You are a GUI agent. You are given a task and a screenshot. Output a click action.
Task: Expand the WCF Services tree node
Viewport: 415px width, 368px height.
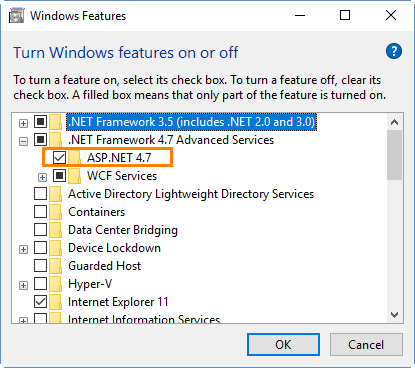pos(42,177)
